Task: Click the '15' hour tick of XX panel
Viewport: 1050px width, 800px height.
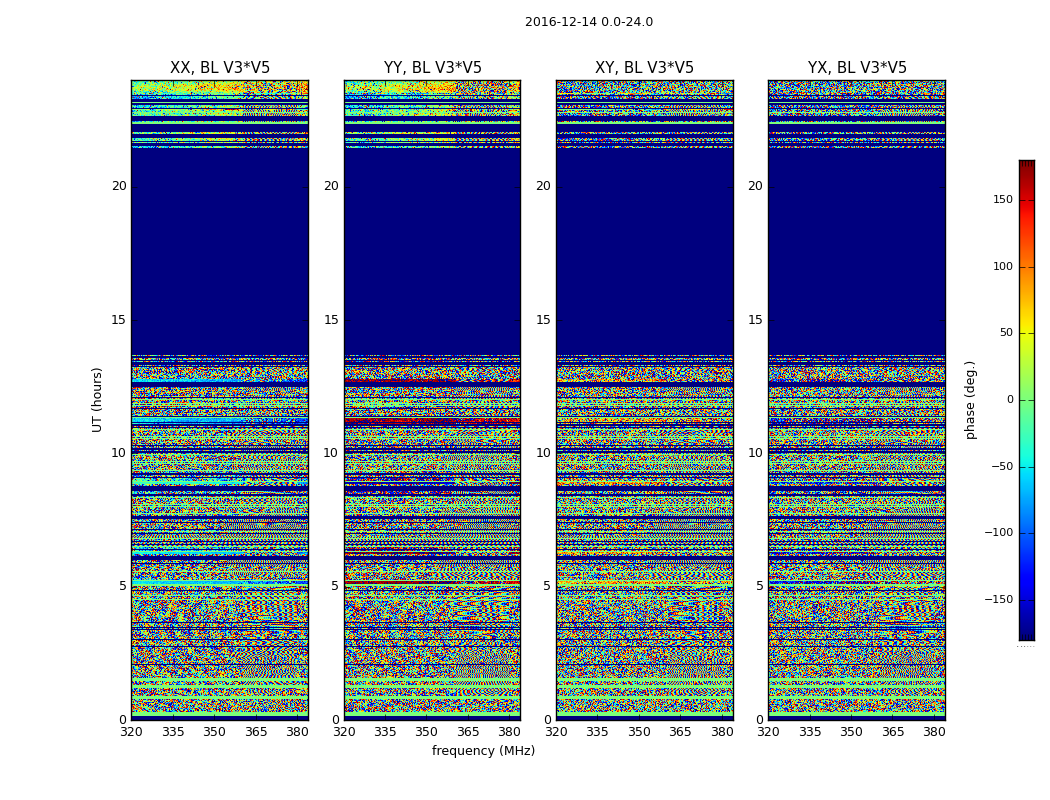Action: click(x=119, y=320)
